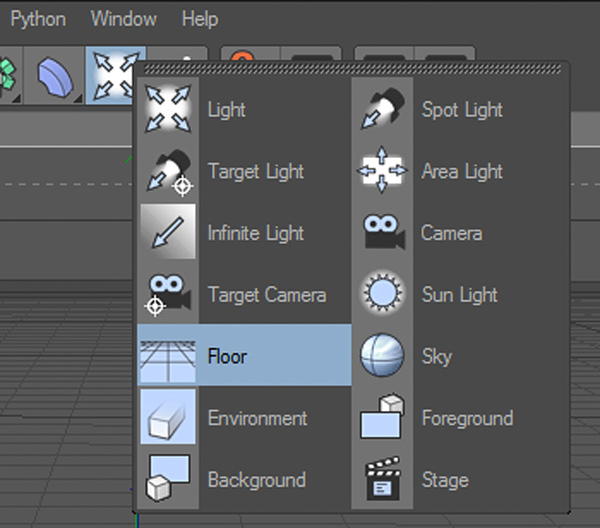
Task: Click the Stage clapperboard icon
Action: (382, 478)
